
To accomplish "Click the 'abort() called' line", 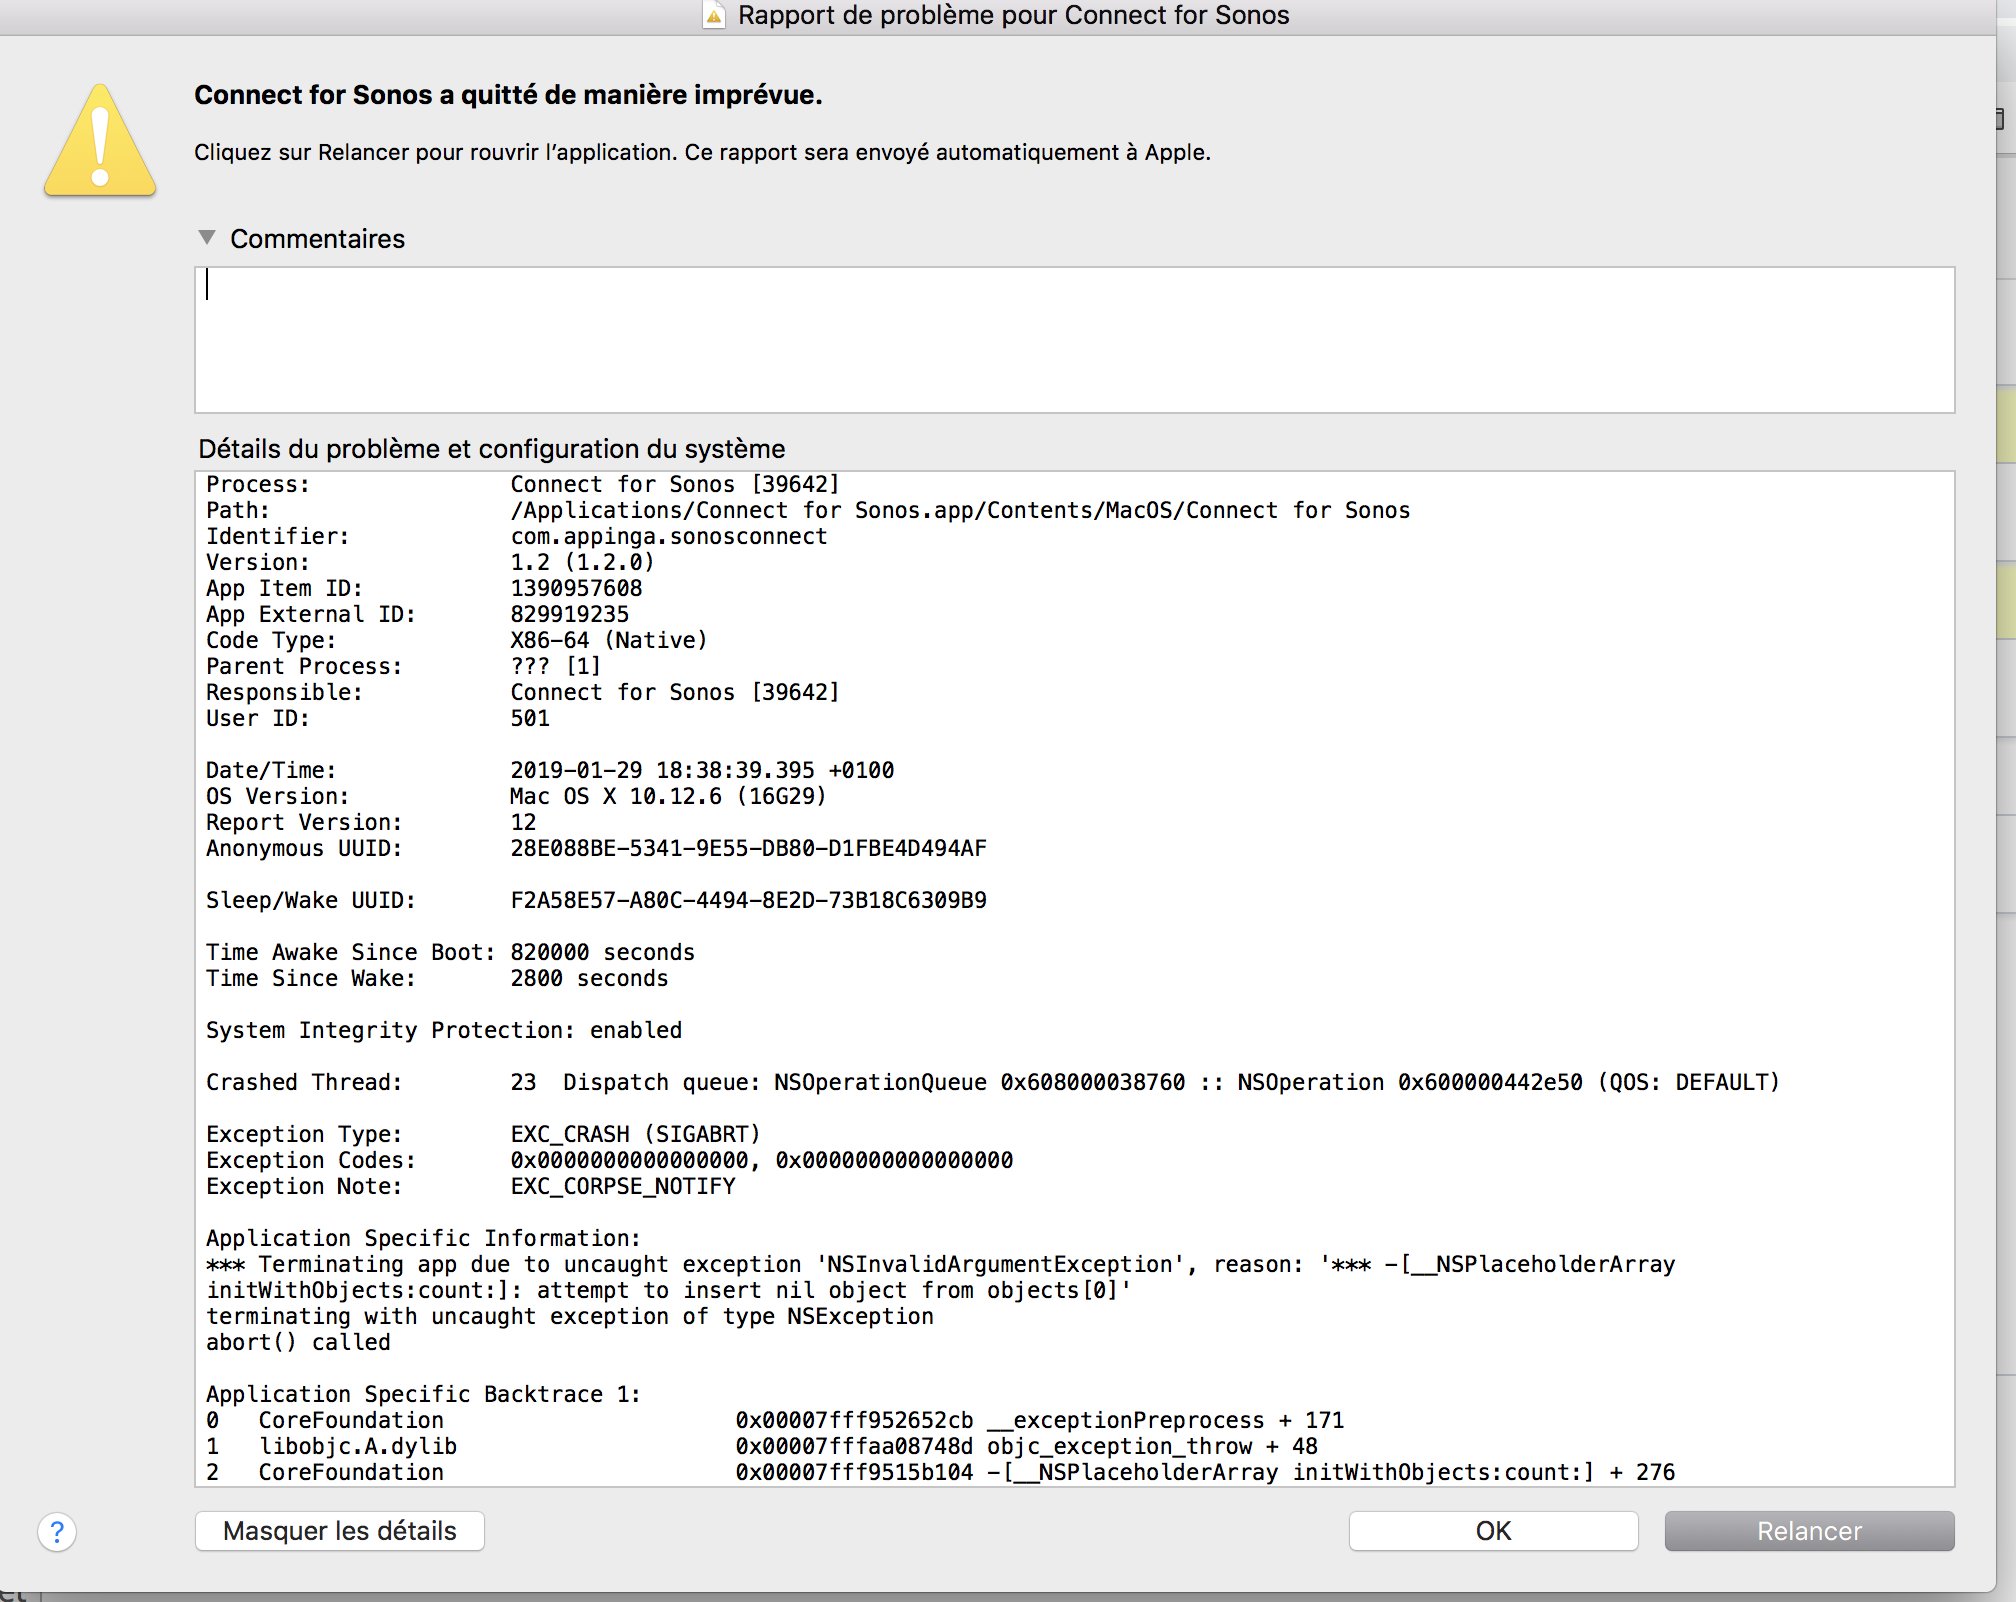I will click(298, 1342).
